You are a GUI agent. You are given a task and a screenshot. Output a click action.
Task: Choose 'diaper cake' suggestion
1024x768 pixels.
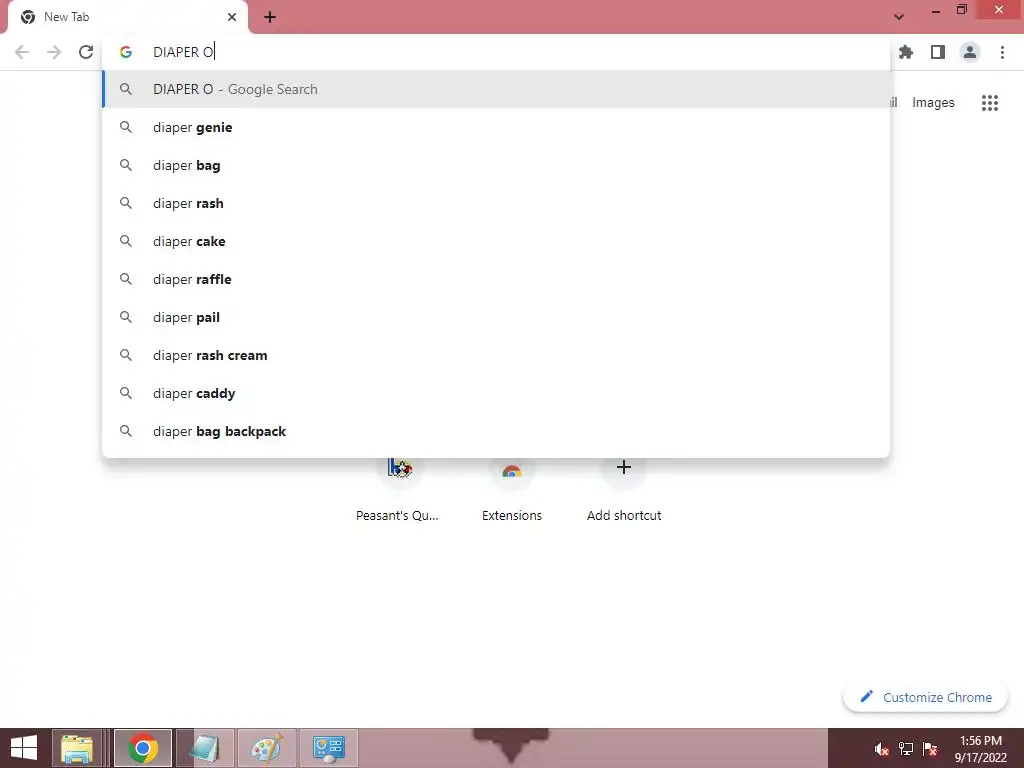[496, 241]
